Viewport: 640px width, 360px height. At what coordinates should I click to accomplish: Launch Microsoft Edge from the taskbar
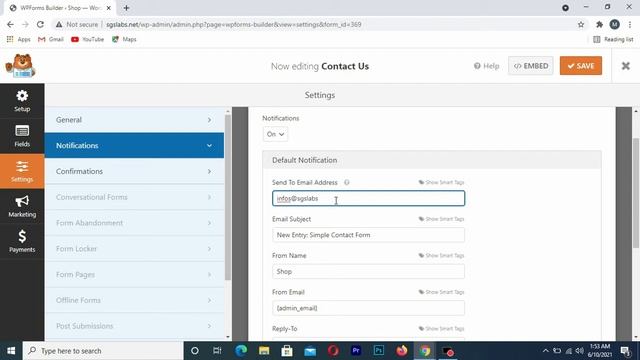coord(241,351)
